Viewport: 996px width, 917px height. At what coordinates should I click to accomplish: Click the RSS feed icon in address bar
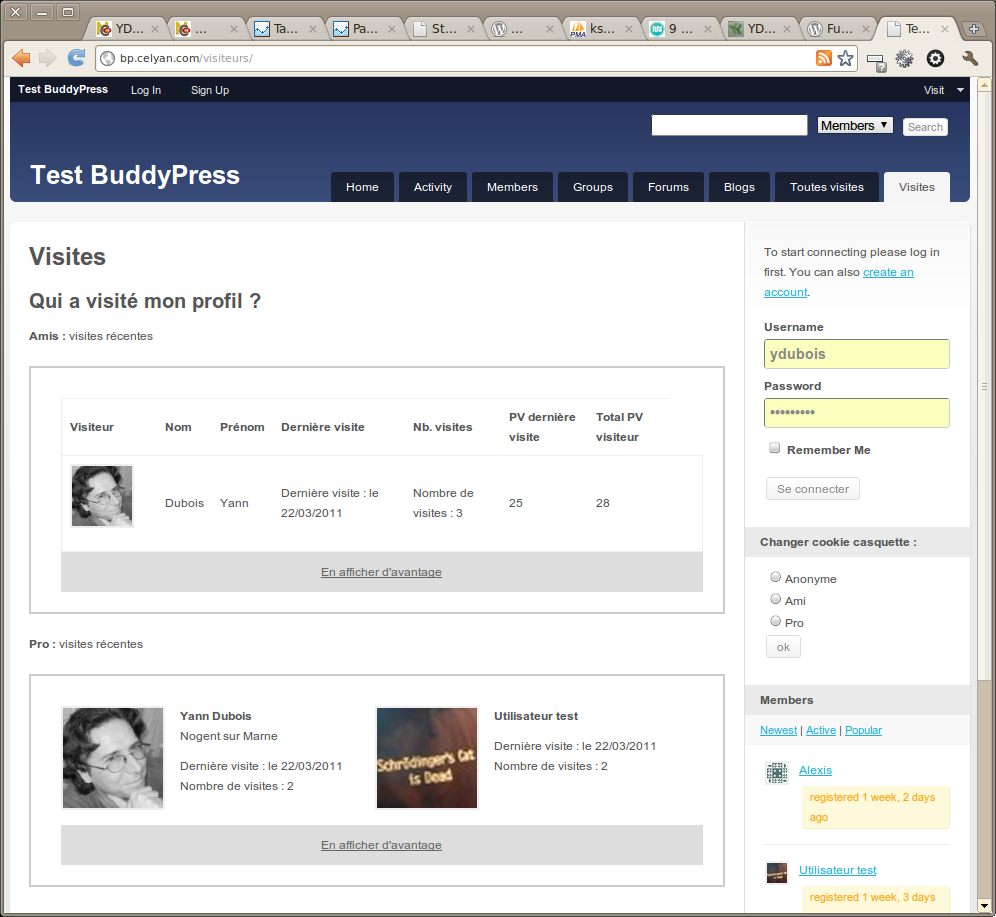click(824, 58)
